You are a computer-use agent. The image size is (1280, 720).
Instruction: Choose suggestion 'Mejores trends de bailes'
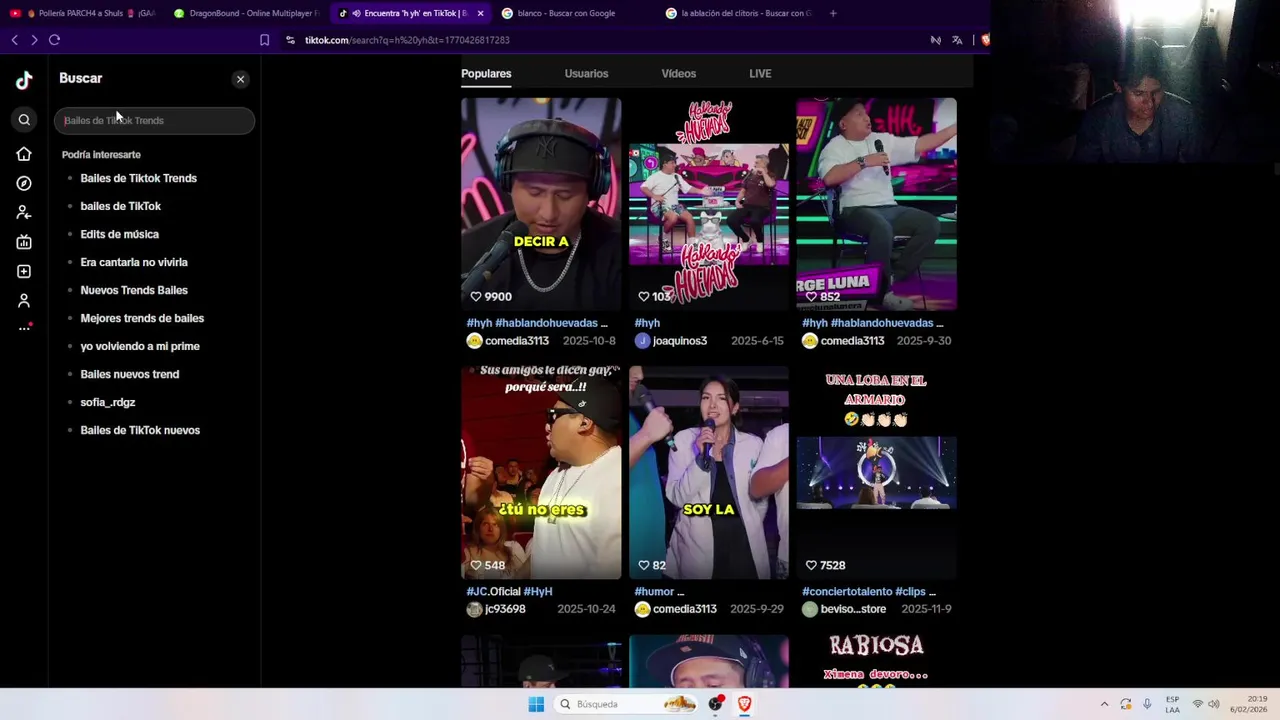(x=142, y=318)
